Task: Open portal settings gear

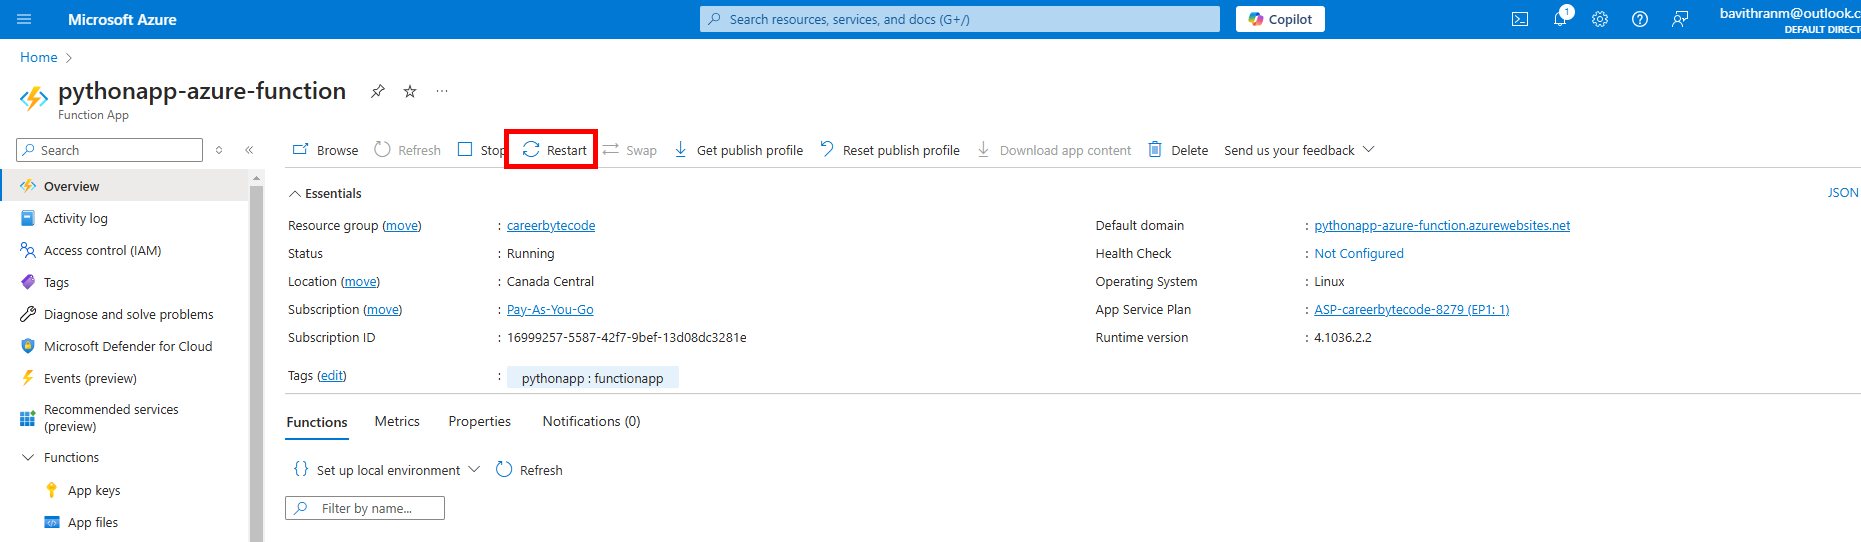Action: tap(1600, 19)
